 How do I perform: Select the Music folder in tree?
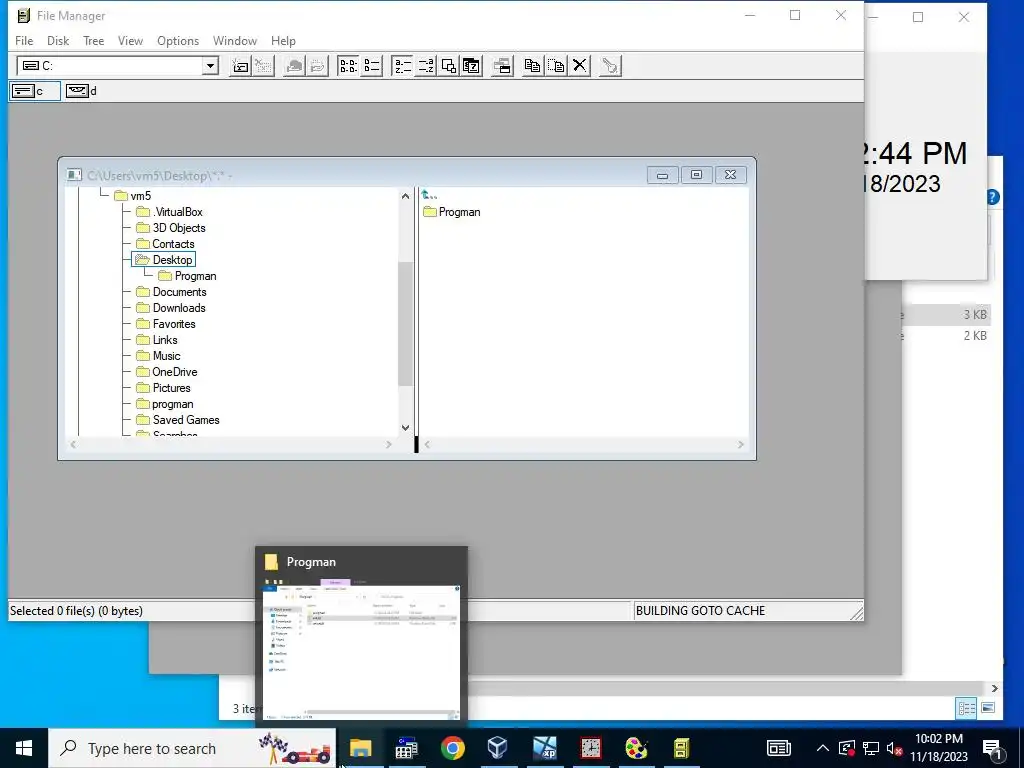tap(158, 356)
